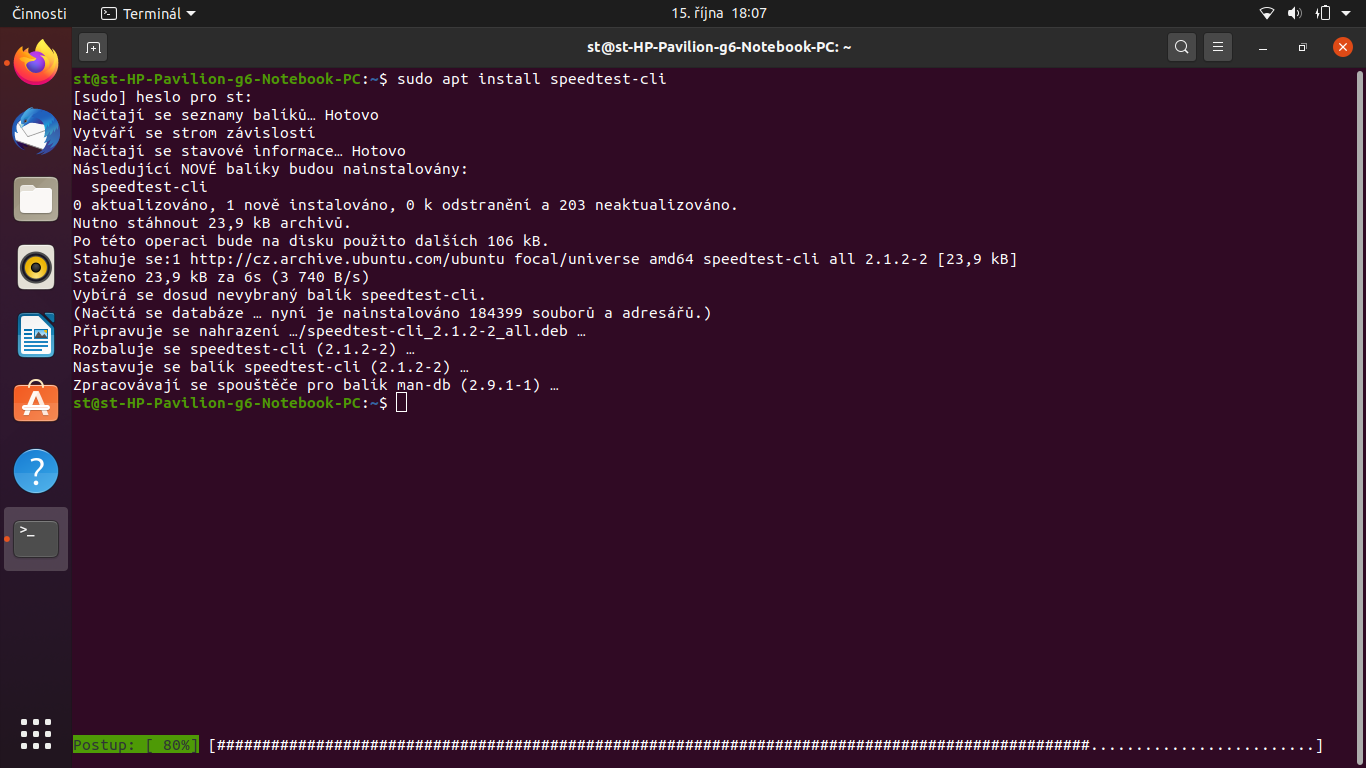Open a new terminal tab
Image resolution: width=1366 pixels, height=768 pixels.
click(93, 47)
